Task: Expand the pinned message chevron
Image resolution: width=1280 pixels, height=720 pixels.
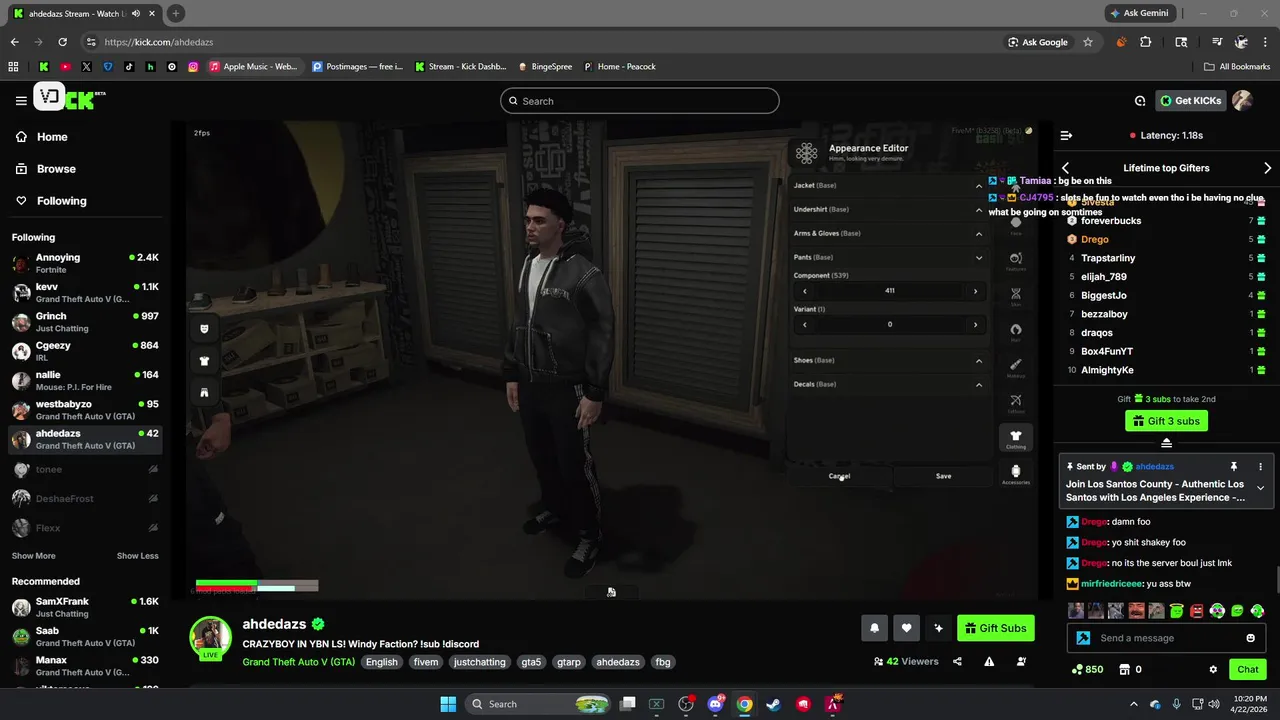Action: click(x=1260, y=488)
